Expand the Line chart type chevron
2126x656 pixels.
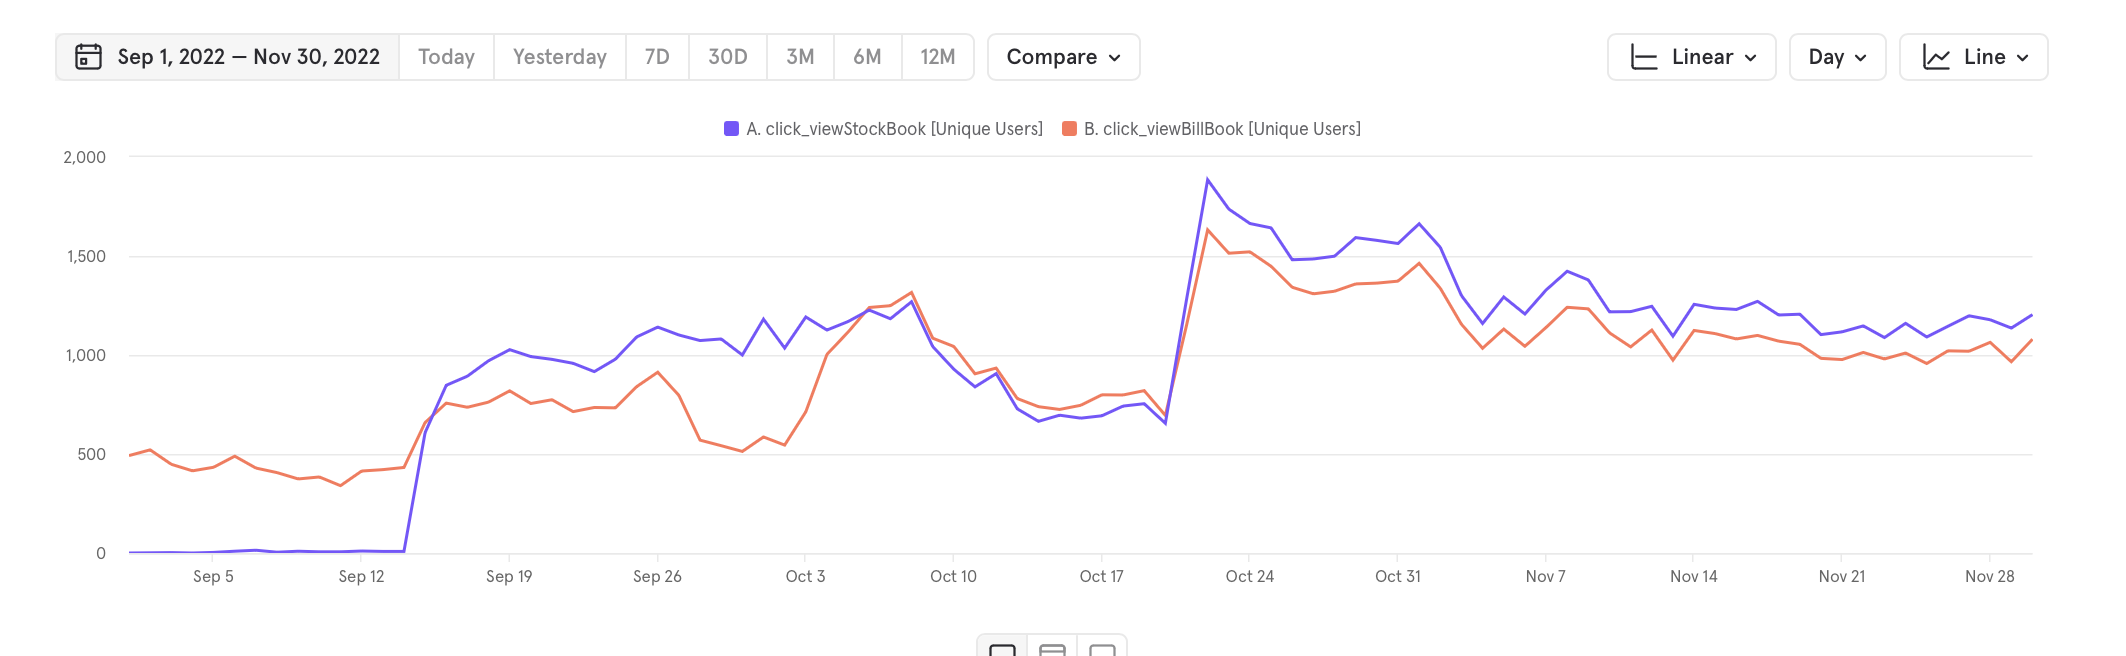2023,58
